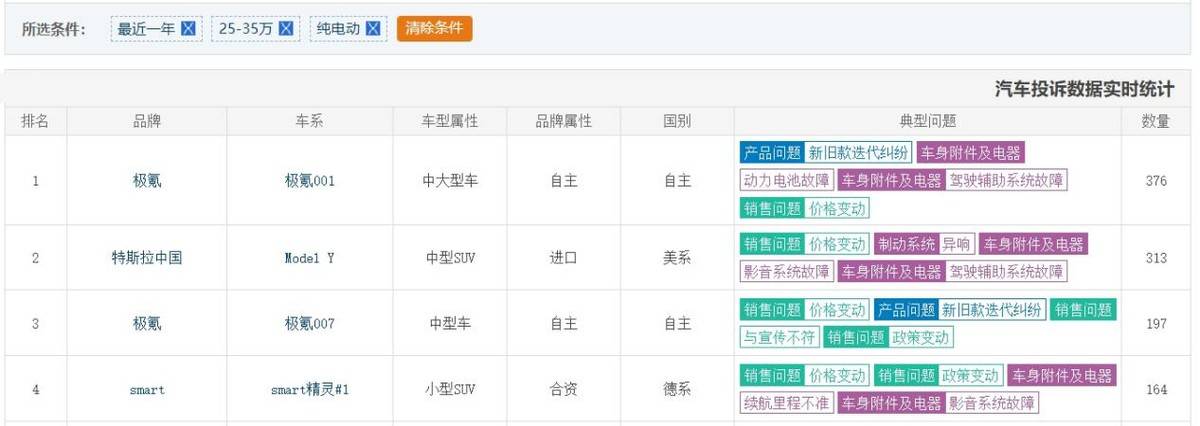1200x426 pixels.
Task: Click the 数量 column header
Action: [x=1156, y=122]
